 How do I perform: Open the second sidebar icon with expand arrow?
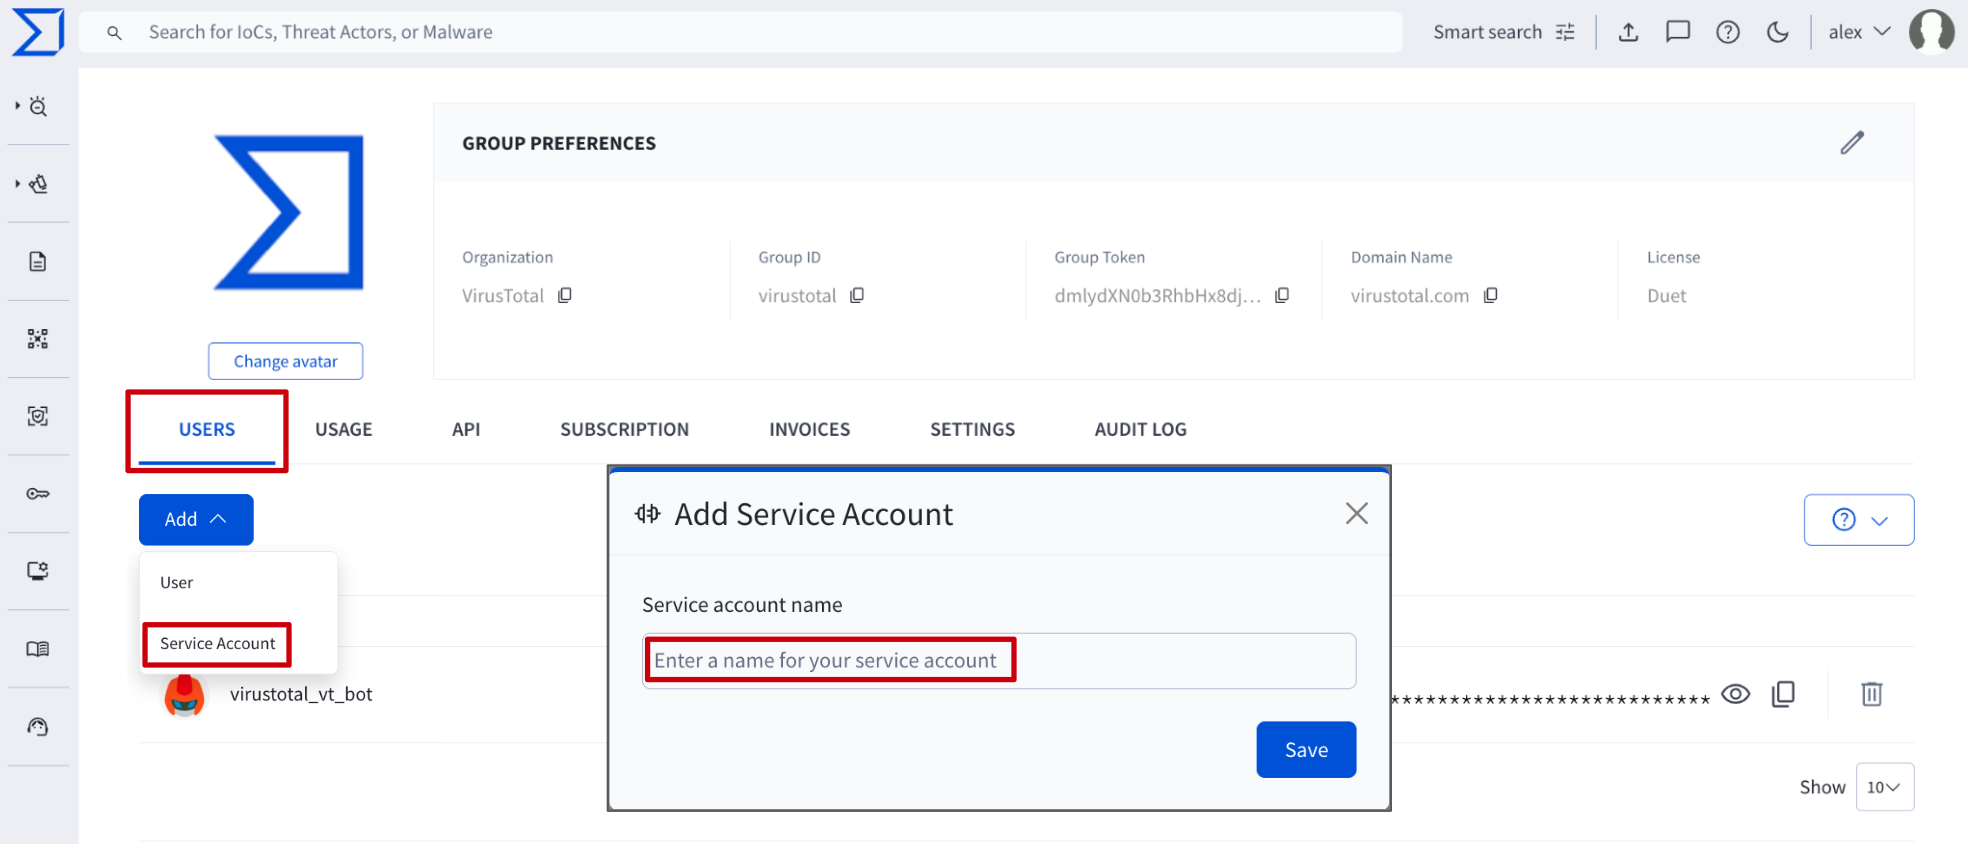[38, 184]
